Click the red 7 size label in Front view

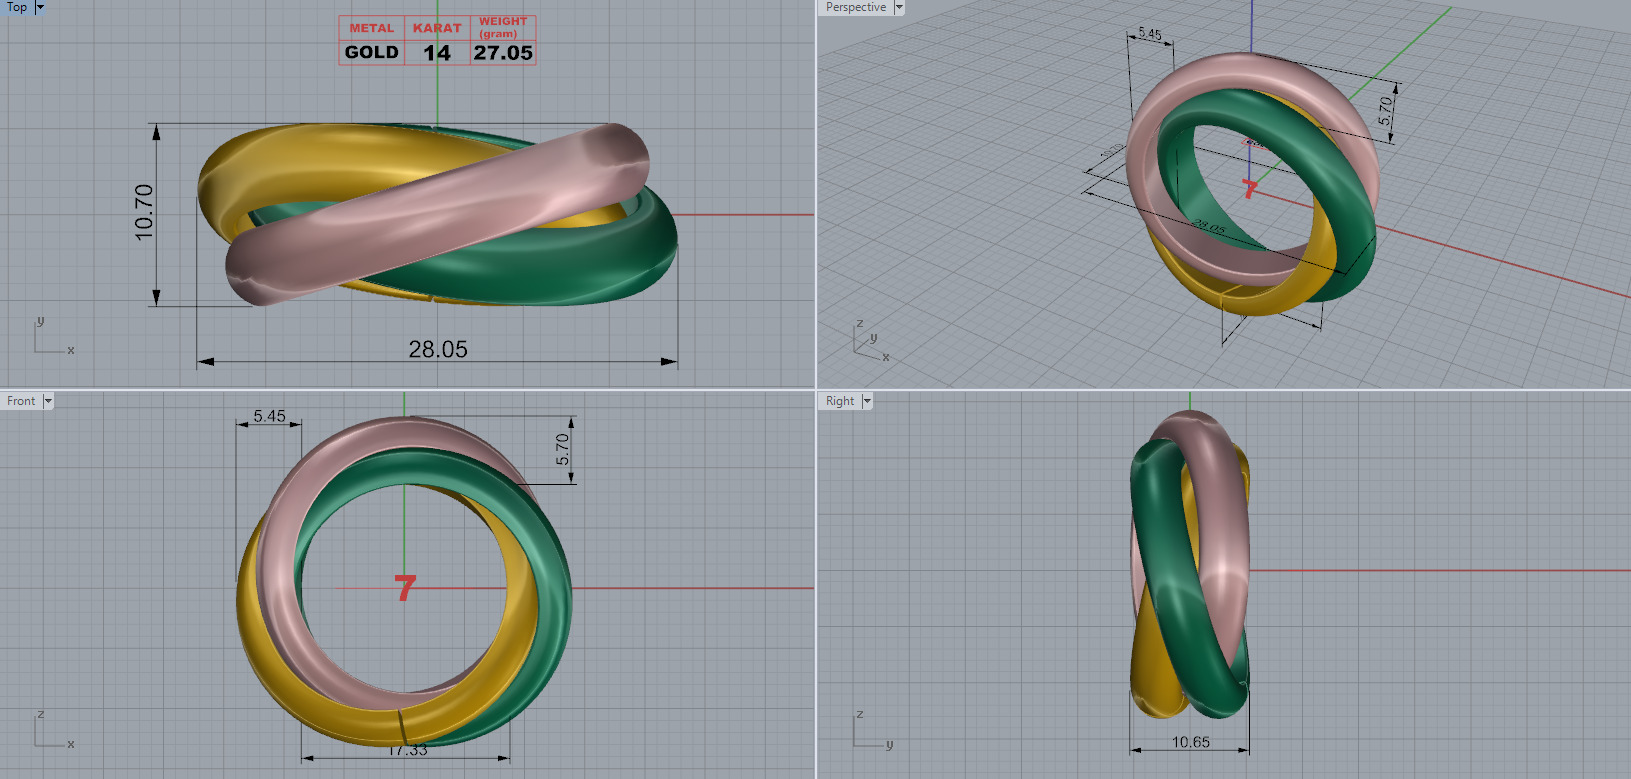(405, 588)
